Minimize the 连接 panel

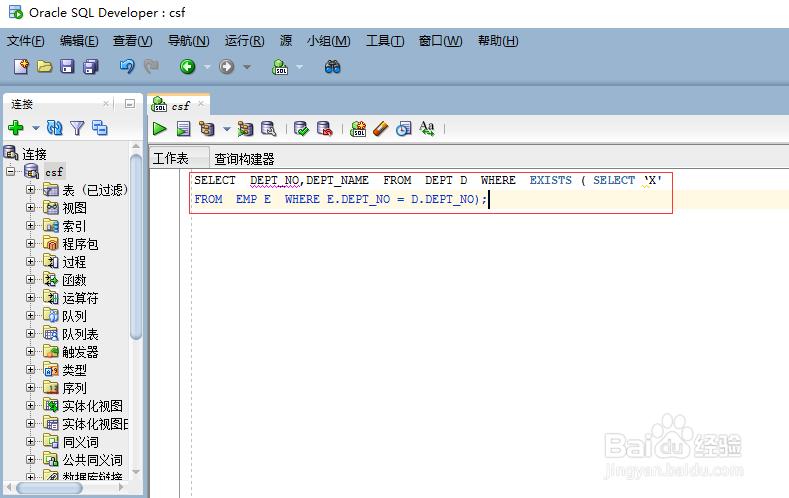pos(130,104)
